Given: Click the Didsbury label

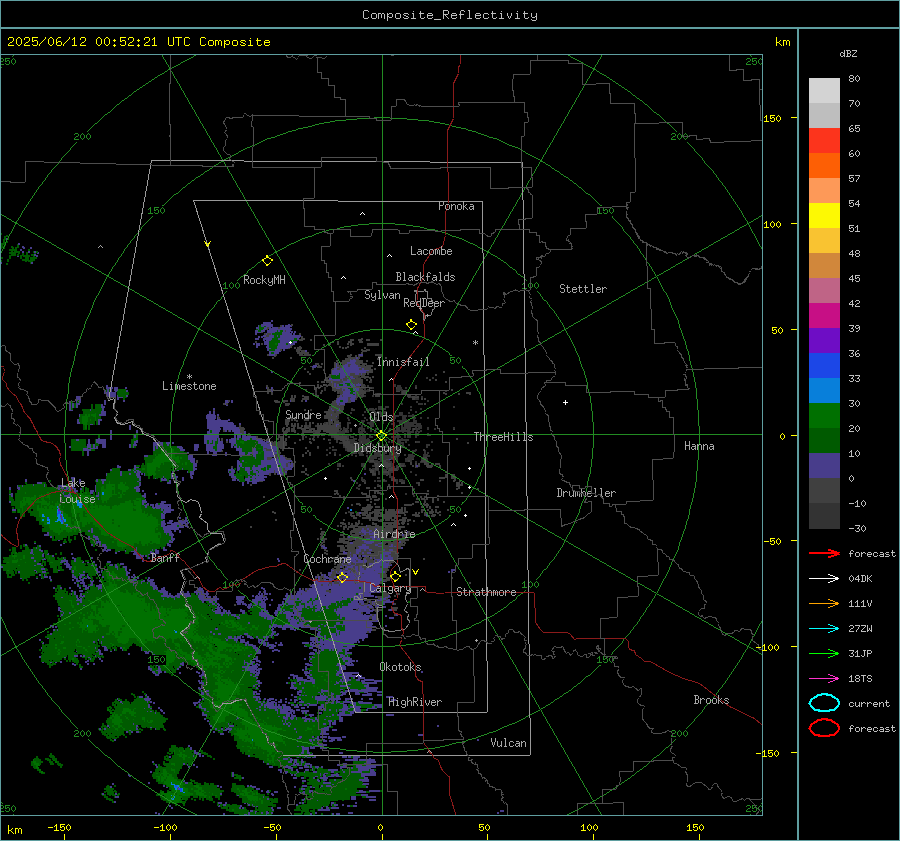Looking at the screenshot, I should point(377,448).
